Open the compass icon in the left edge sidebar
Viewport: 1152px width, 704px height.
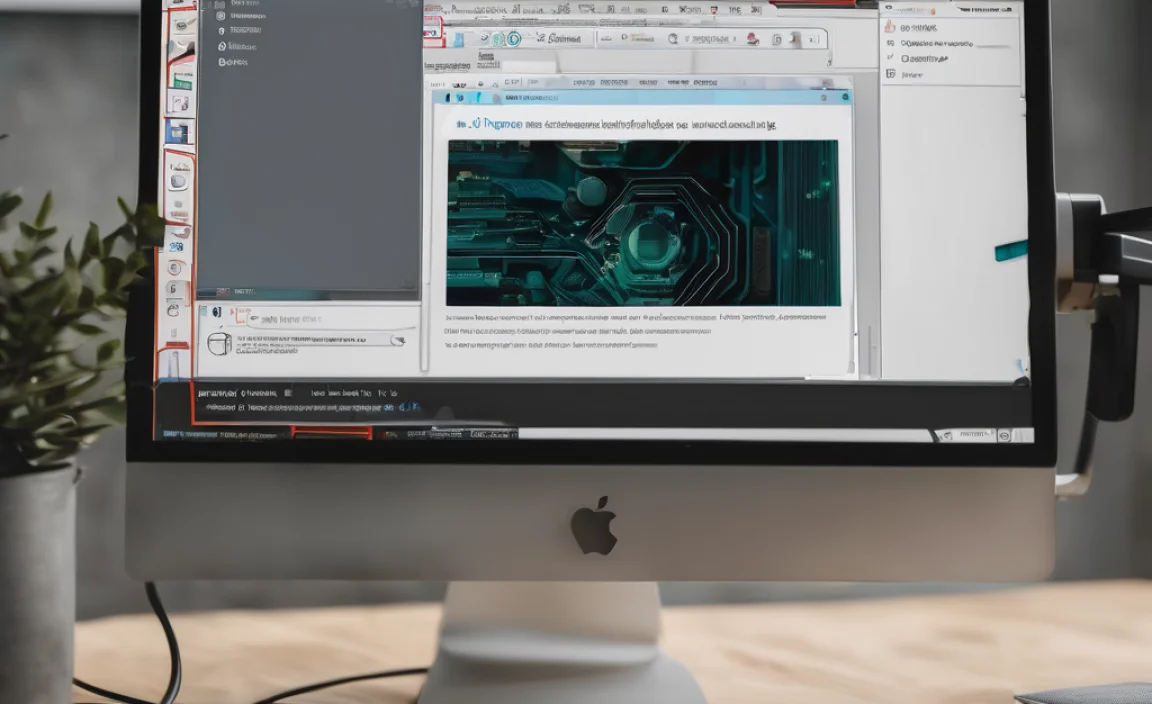pos(172,266)
